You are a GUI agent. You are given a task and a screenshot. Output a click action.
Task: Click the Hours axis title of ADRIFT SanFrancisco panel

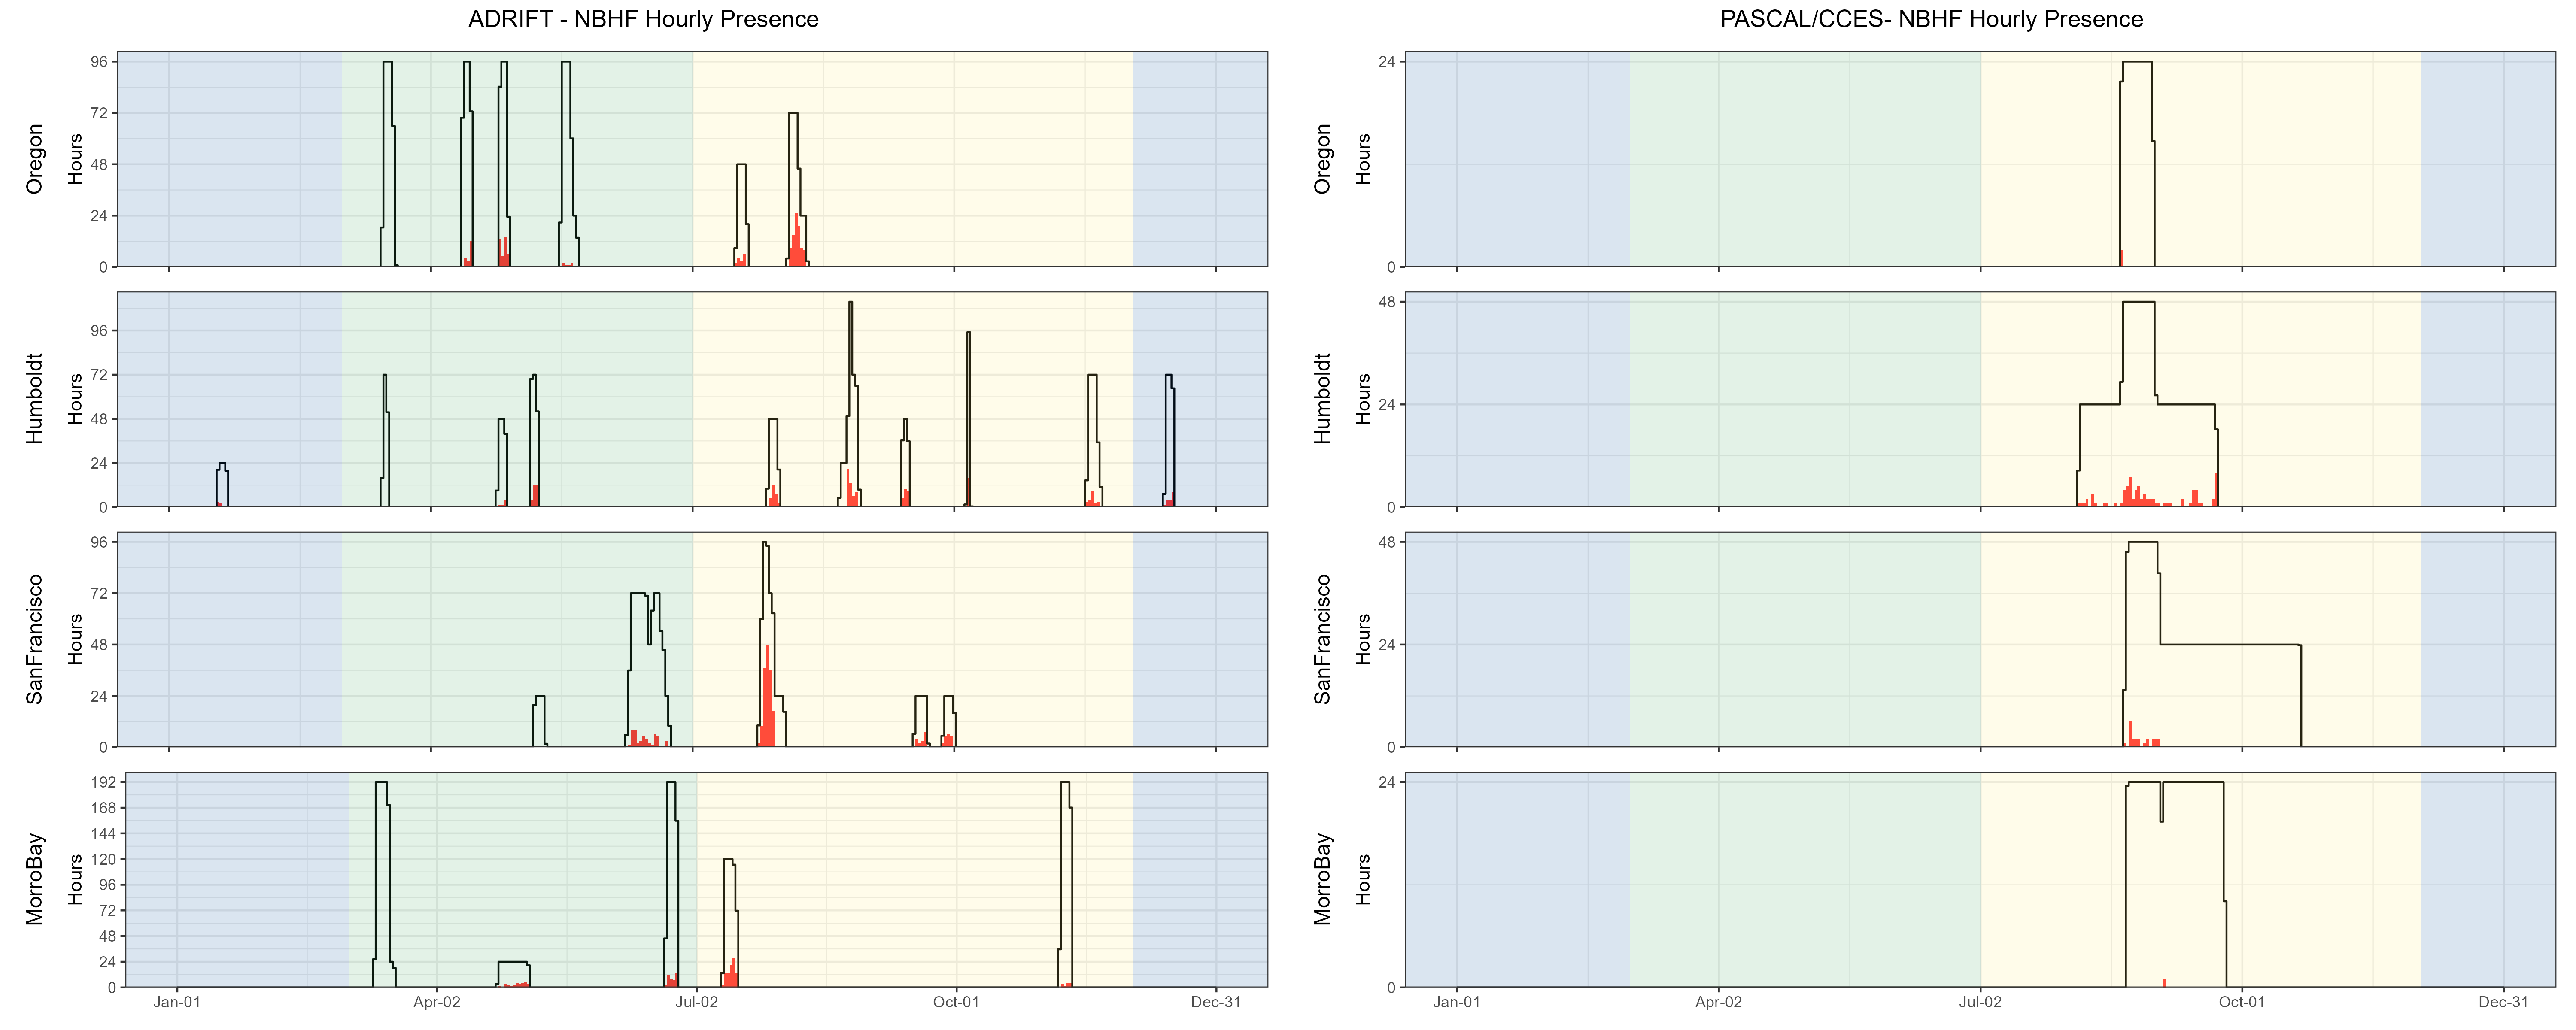point(75,639)
